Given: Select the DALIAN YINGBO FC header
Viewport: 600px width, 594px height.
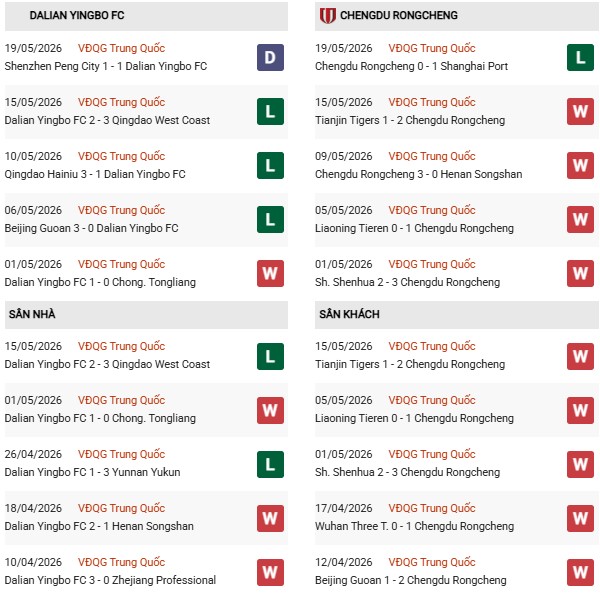Looking at the screenshot, I should click(77, 15).
